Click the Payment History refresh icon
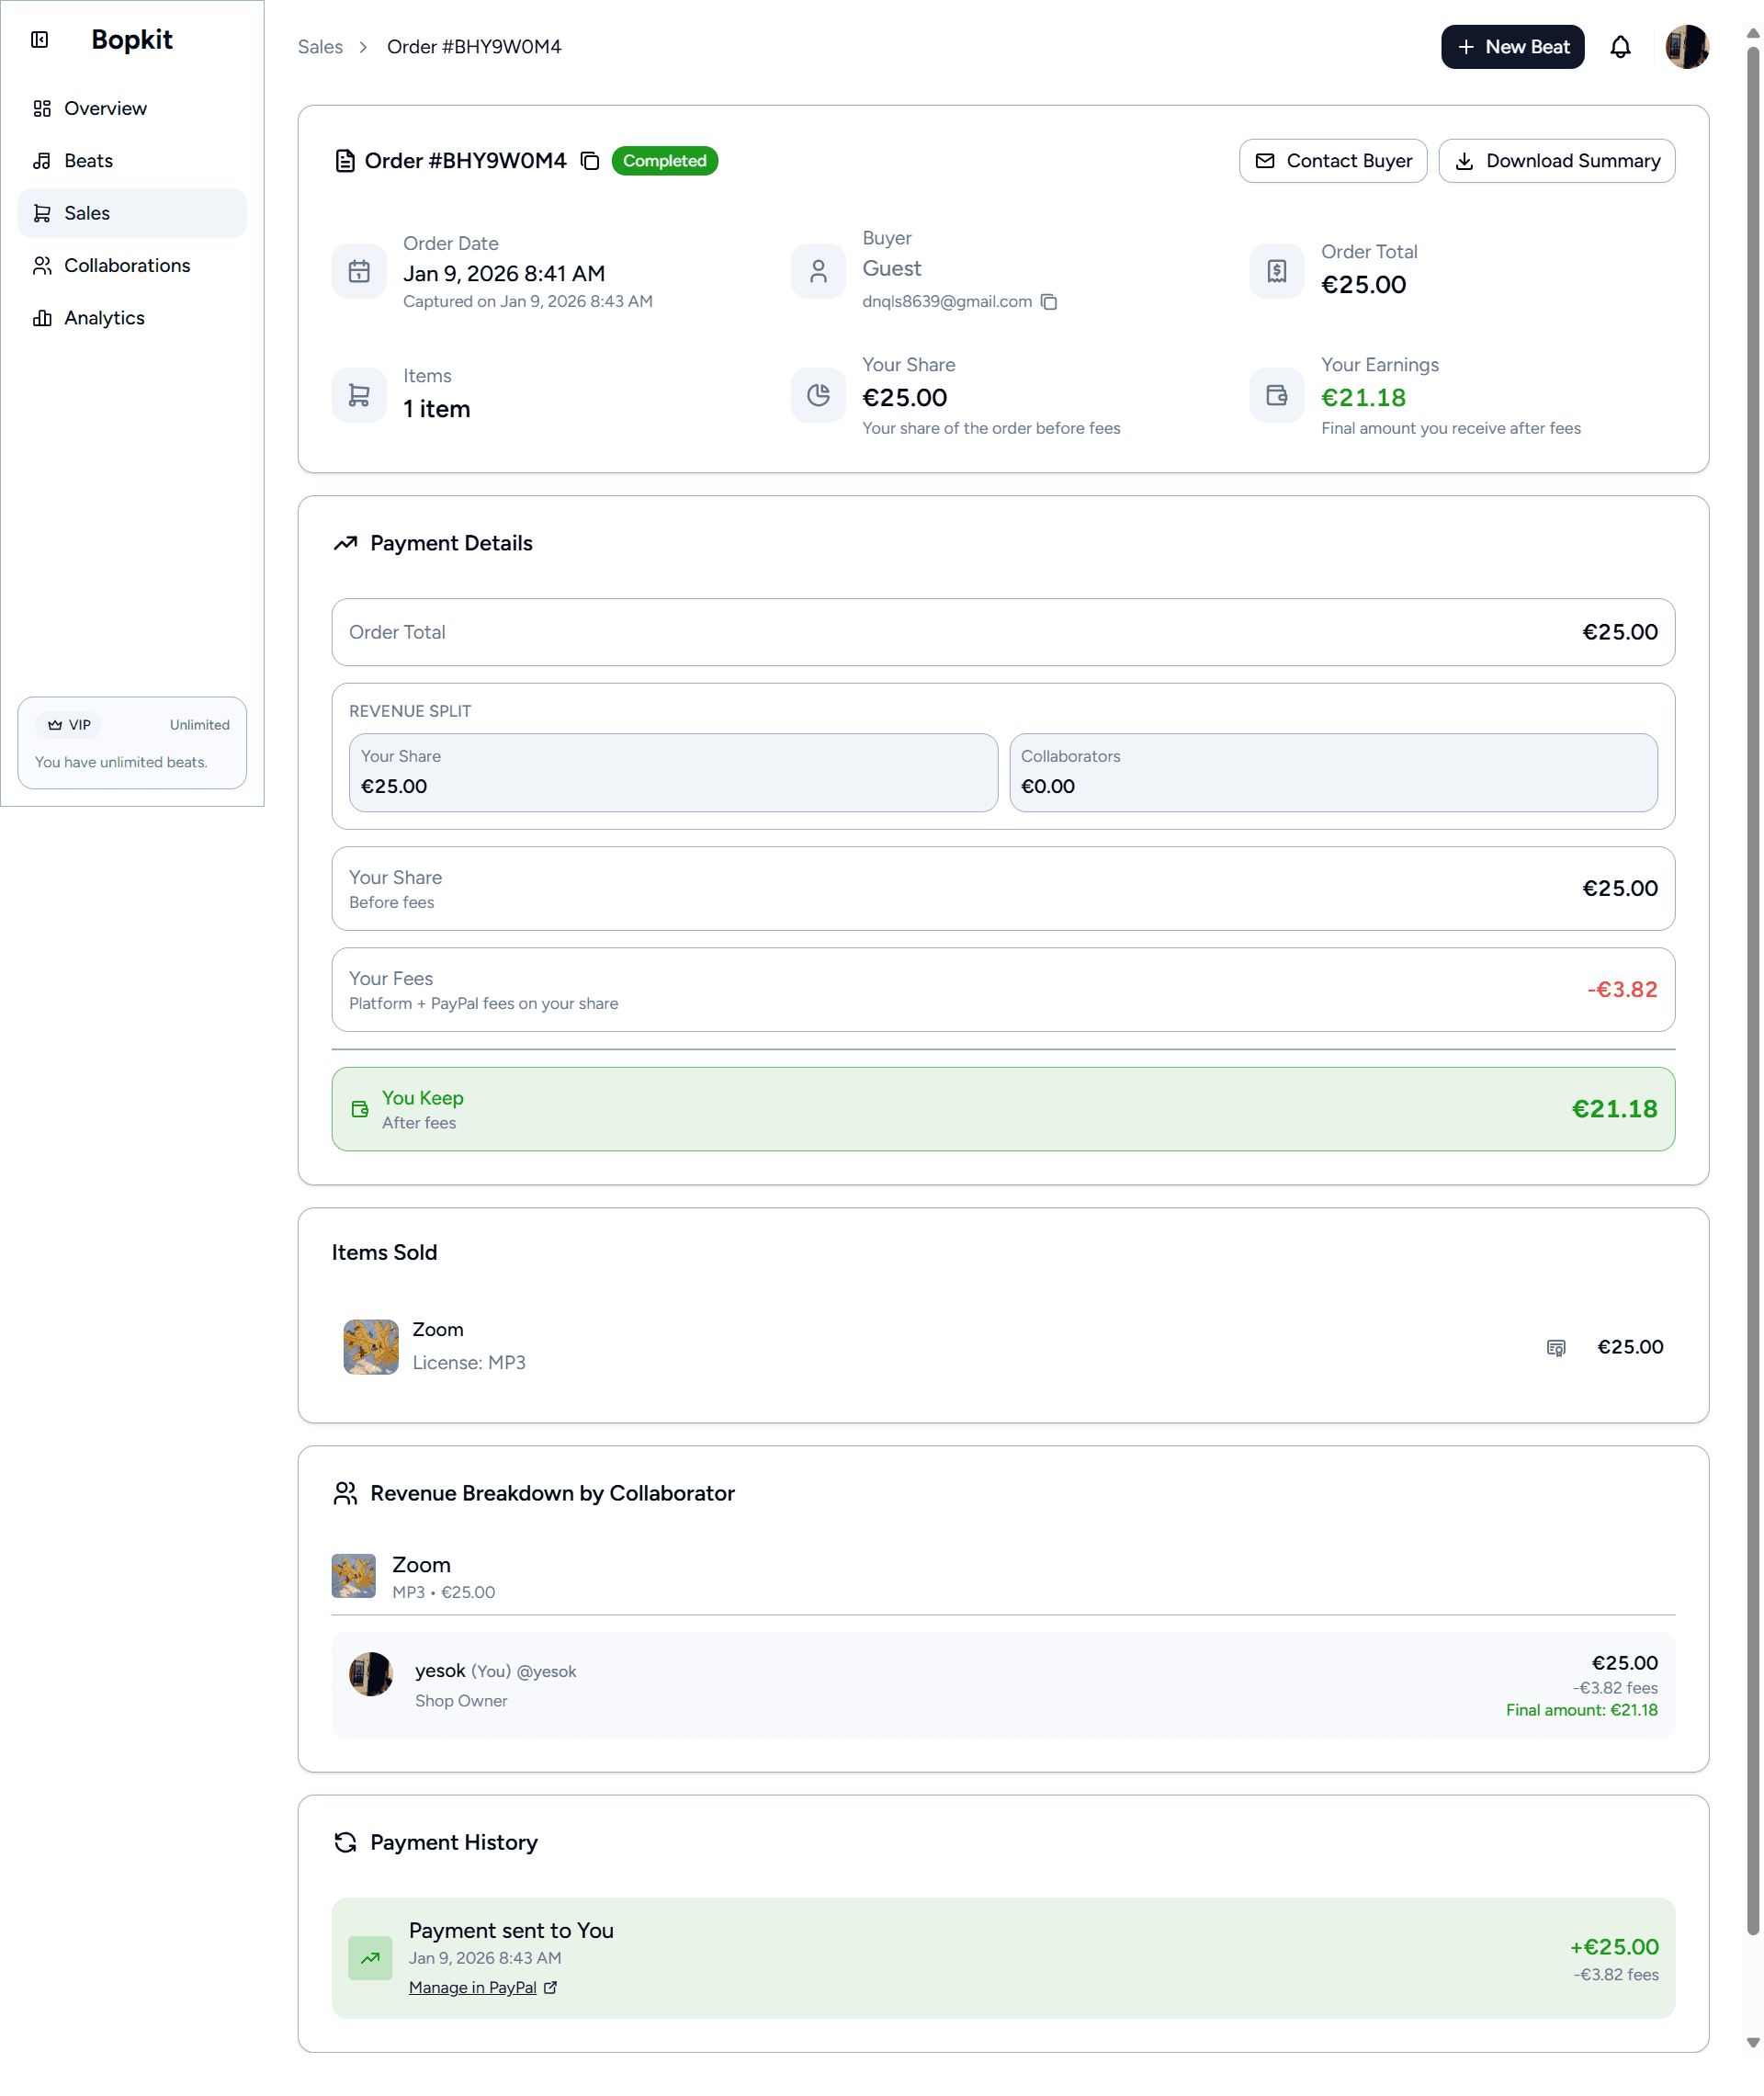 (345, 1842)
